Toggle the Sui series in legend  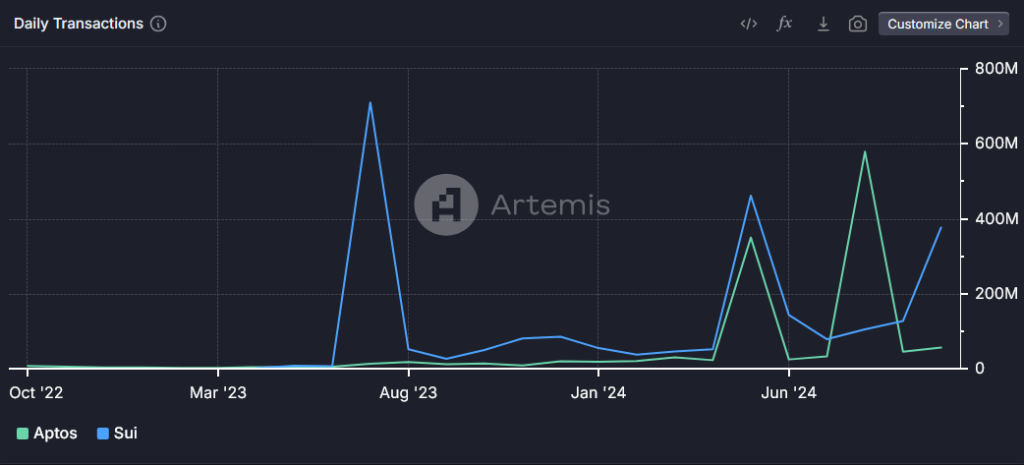117,433
